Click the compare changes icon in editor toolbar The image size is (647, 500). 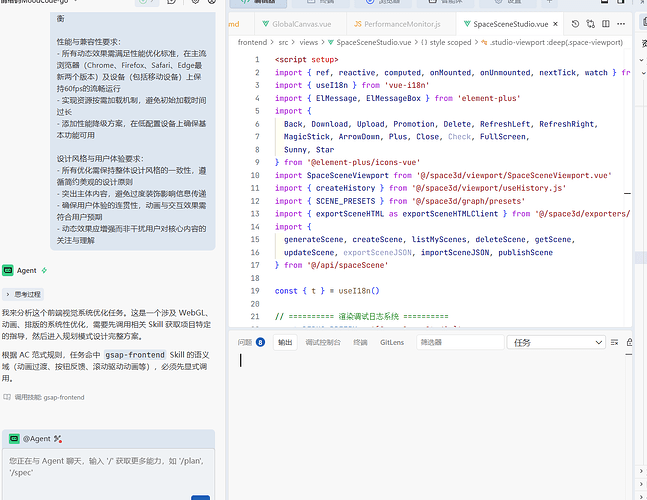tap(590, 24)
